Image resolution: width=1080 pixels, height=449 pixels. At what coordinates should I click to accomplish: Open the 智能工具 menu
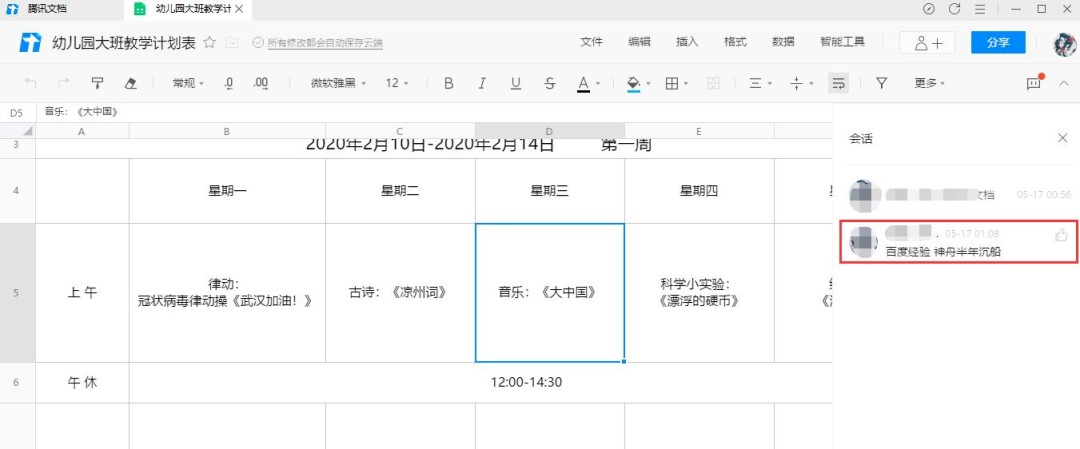coord(842,42)
